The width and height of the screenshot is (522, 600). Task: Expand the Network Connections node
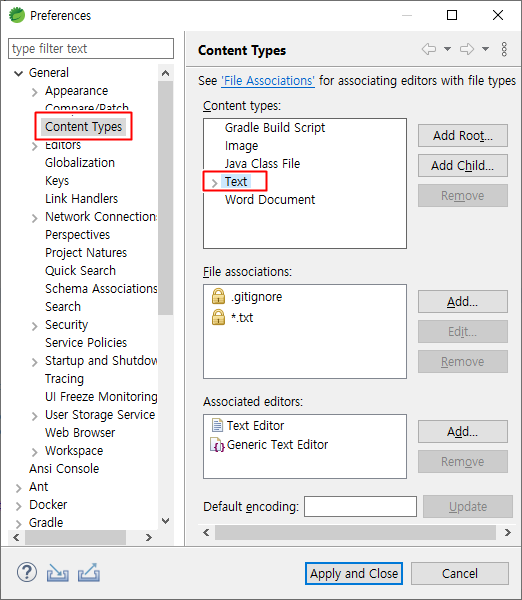coord(34,218)
